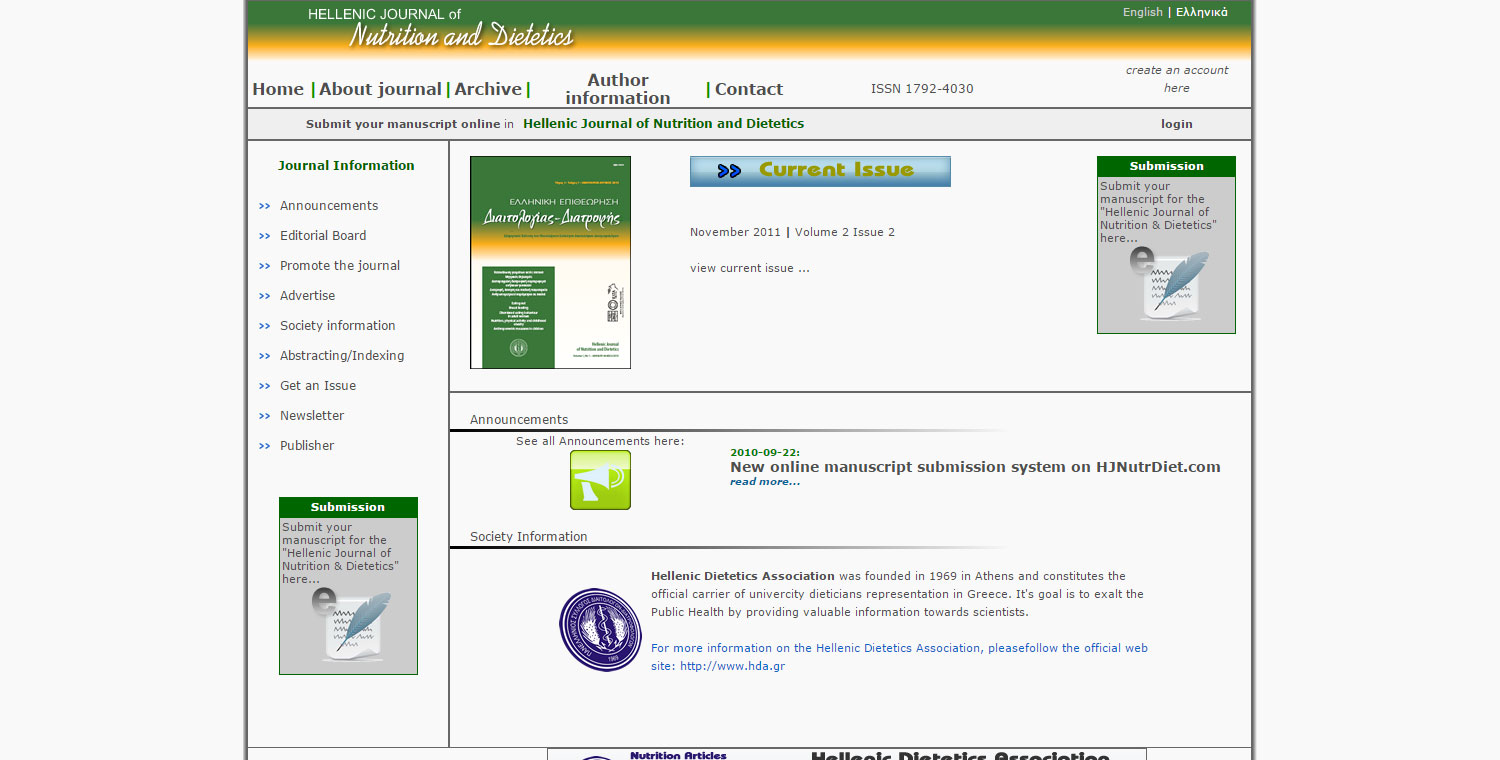
Task: Open Abstracting/Indexing sidebar link
Action: pos(342,356)
